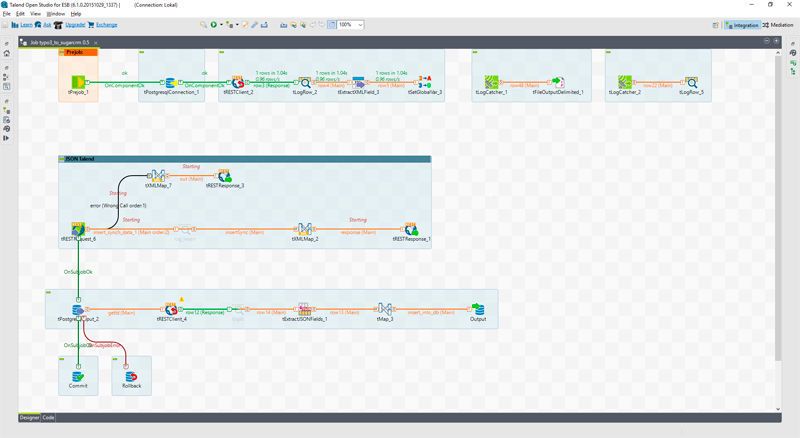This screenshot has height=438, width=800.
Task: Select the tLogRow_2 component
Action: [x=305, y=82]
